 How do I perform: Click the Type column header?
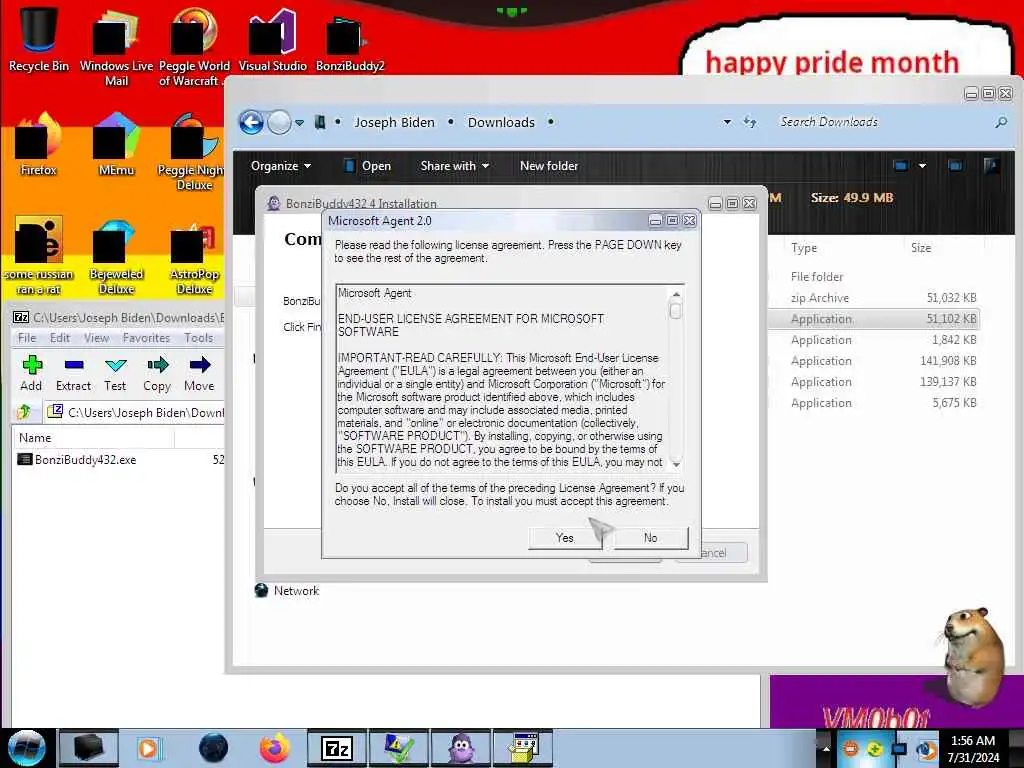point(804,248)
